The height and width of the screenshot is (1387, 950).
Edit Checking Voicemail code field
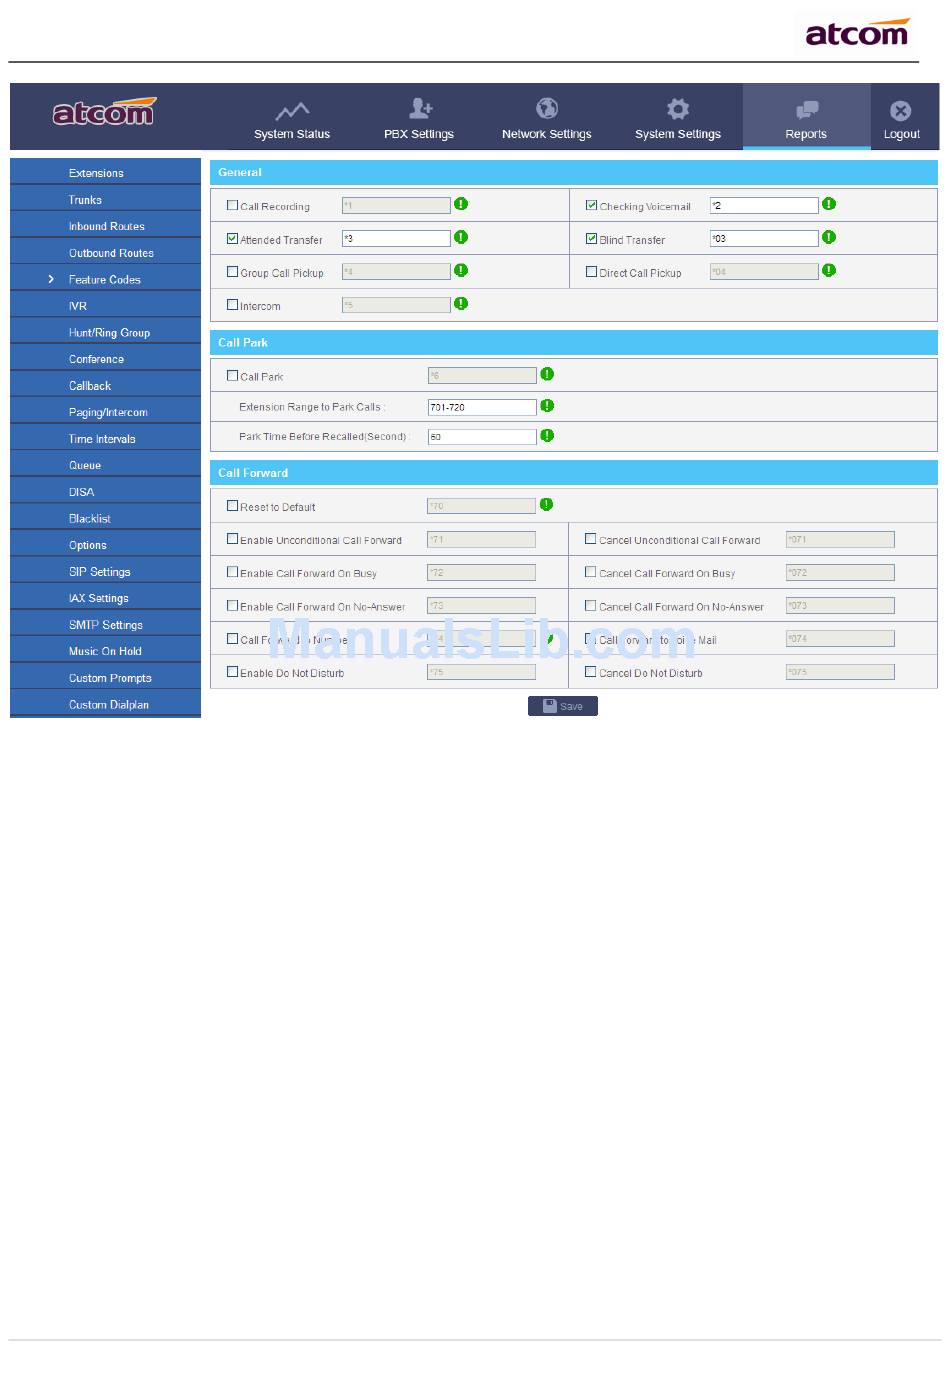coord(764,205)
